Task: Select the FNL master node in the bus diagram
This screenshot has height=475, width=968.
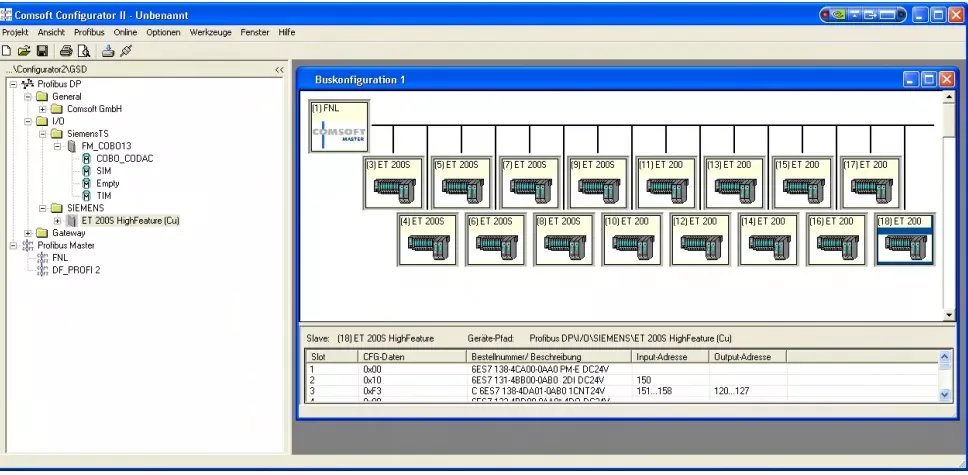Action: (x=339, y=127)
